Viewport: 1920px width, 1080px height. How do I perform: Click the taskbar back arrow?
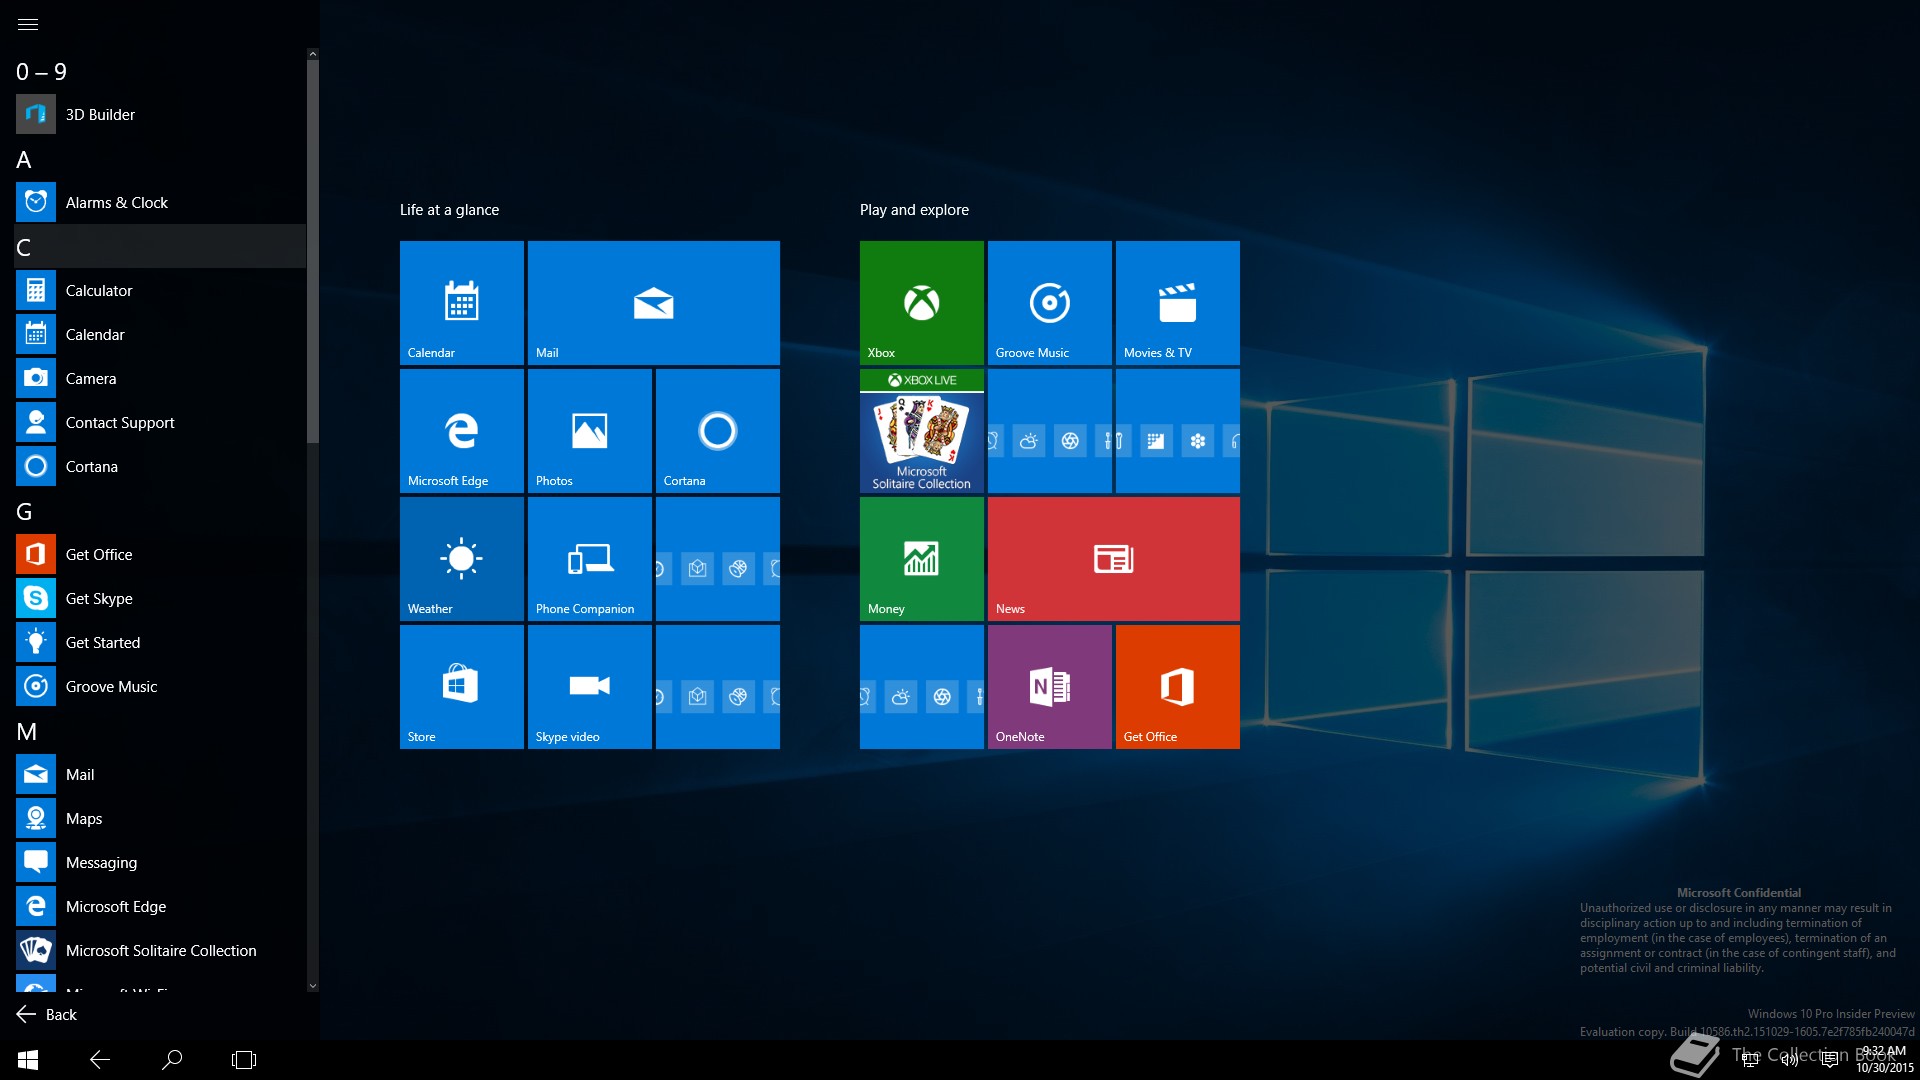[x=100, y=1060]
